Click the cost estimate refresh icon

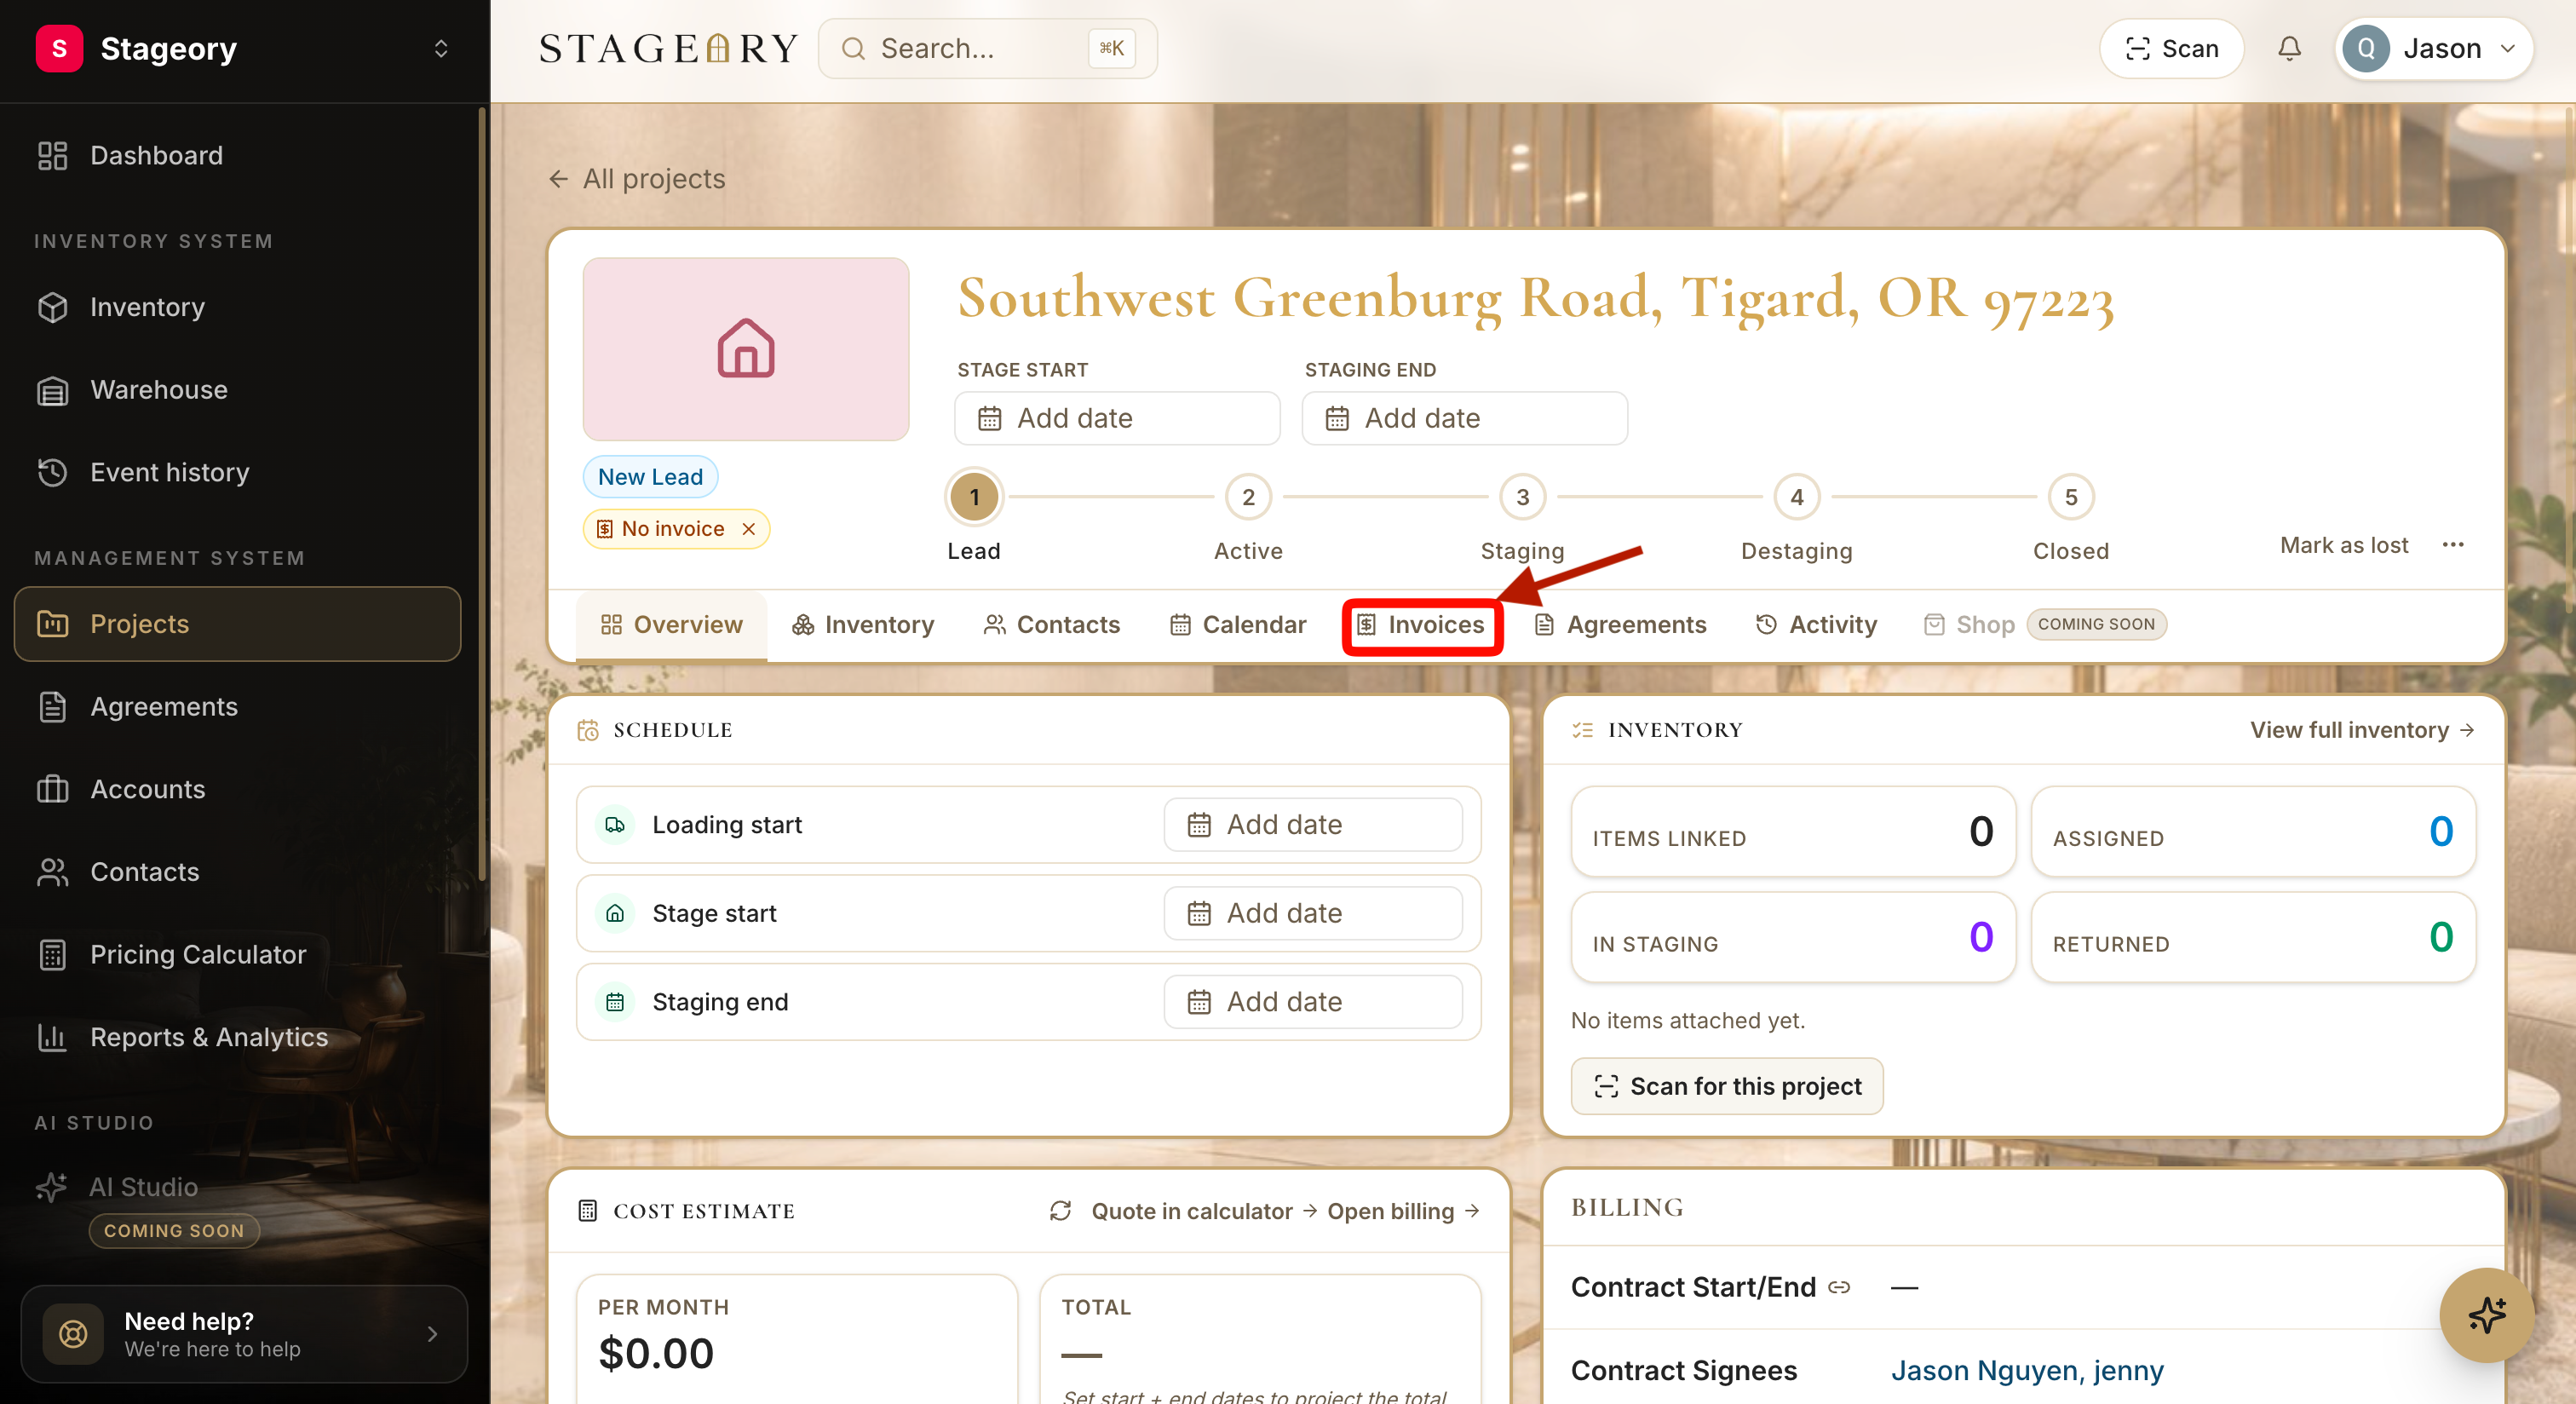click(1060, 1211)
